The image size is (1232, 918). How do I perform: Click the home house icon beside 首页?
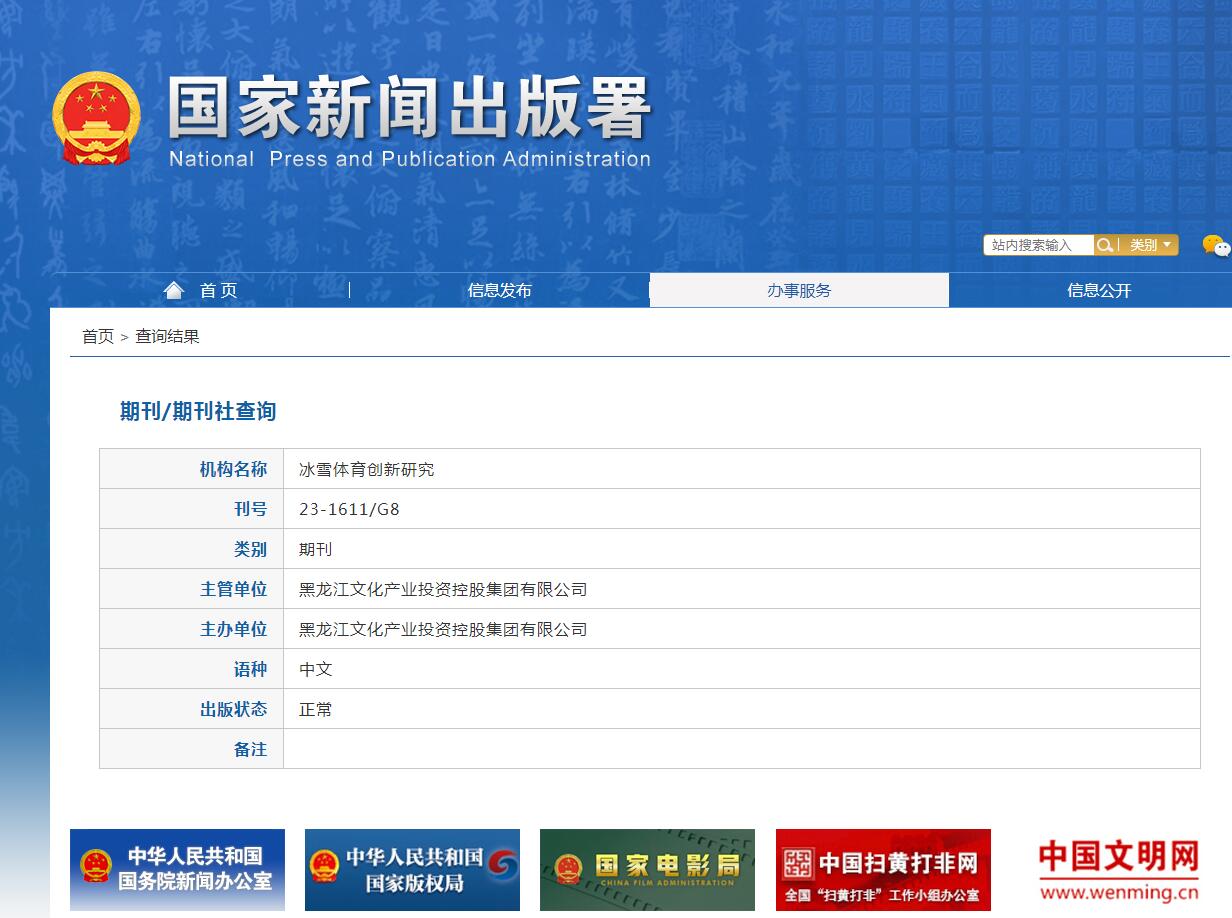click(173, 289)
